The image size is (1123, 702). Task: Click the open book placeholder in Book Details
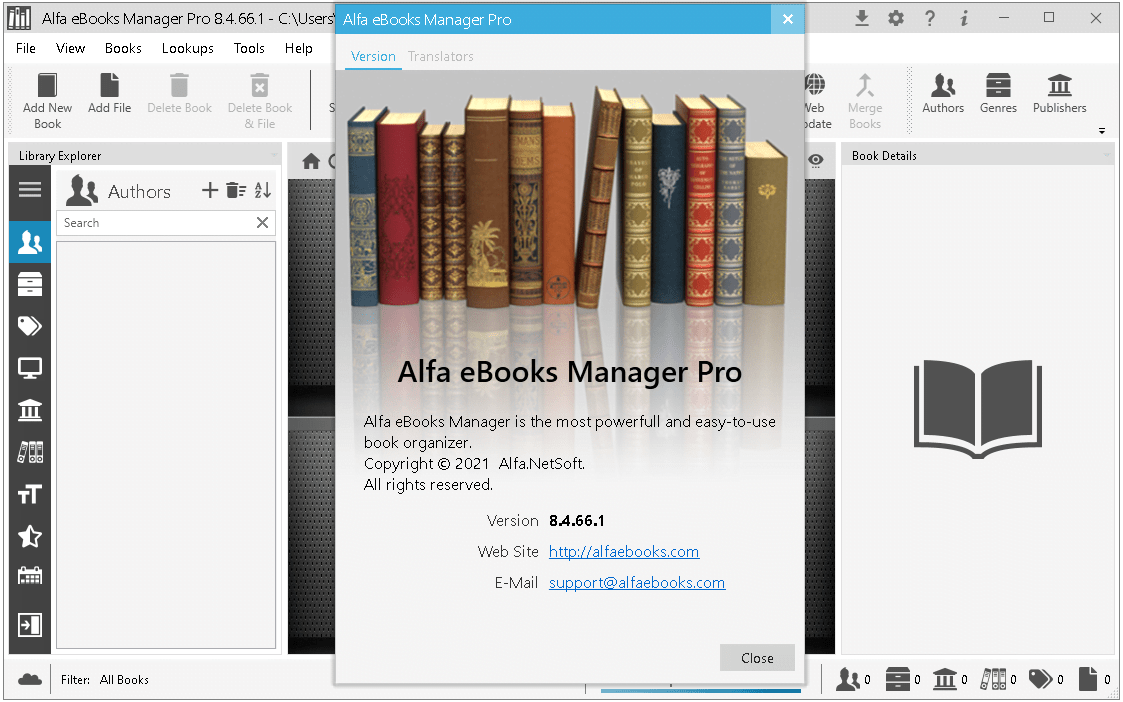pyautogui.click(x=978, y=409)
